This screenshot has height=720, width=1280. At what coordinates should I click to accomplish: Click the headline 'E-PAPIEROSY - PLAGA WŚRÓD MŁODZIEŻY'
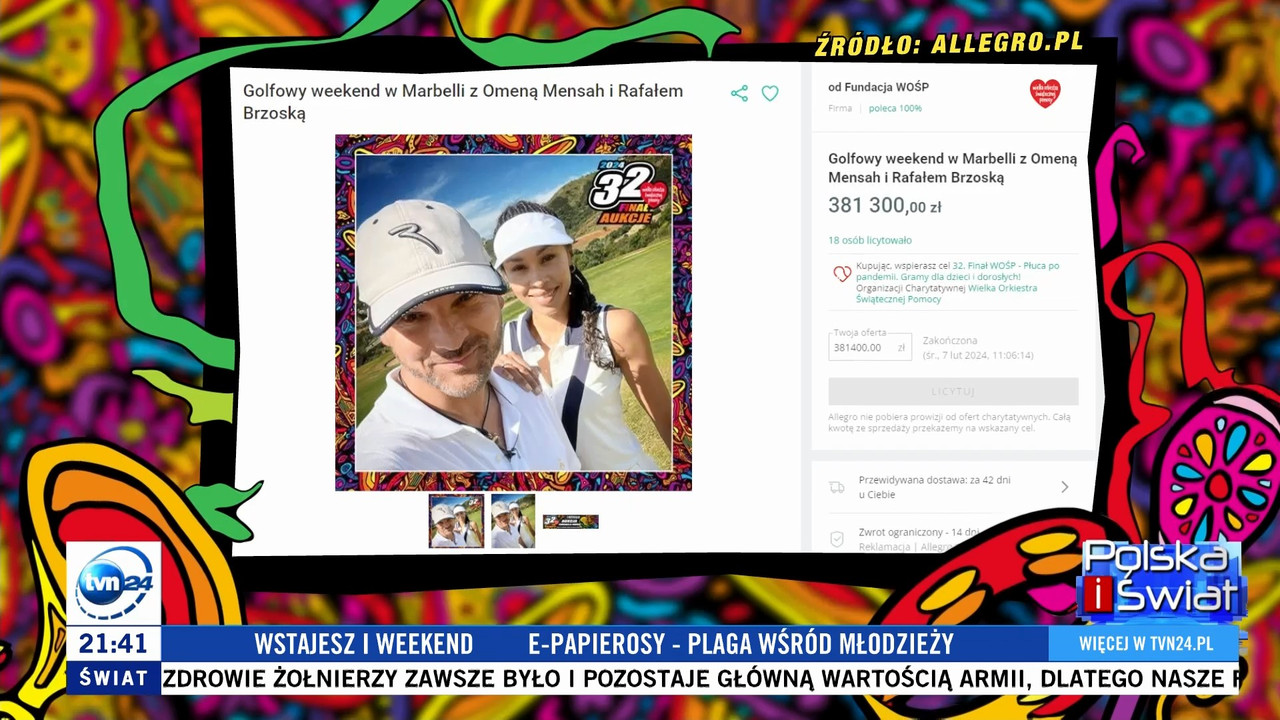click(x=741, y=643)
